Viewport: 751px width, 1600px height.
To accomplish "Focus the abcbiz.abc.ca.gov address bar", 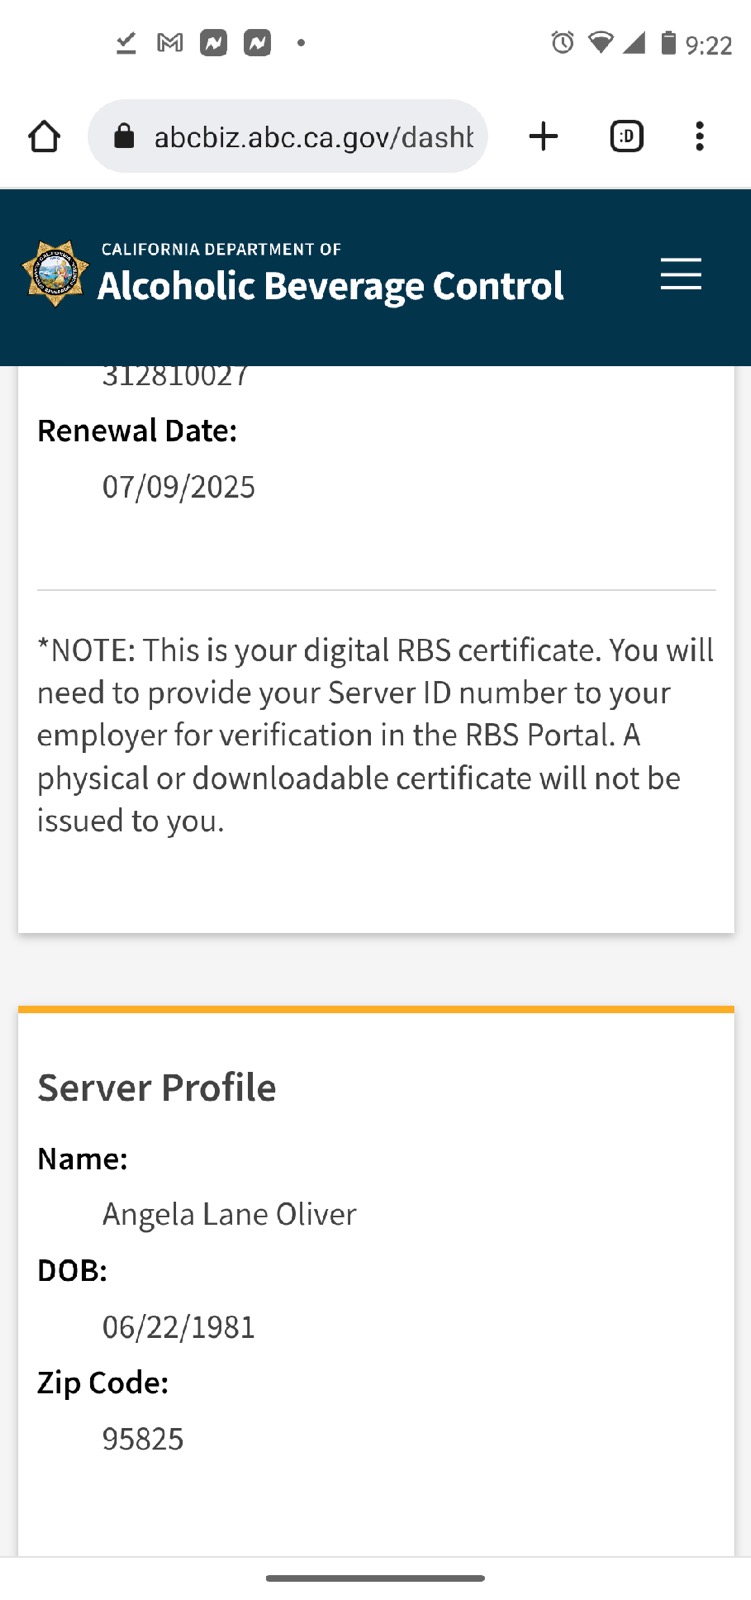I will 310,136.
